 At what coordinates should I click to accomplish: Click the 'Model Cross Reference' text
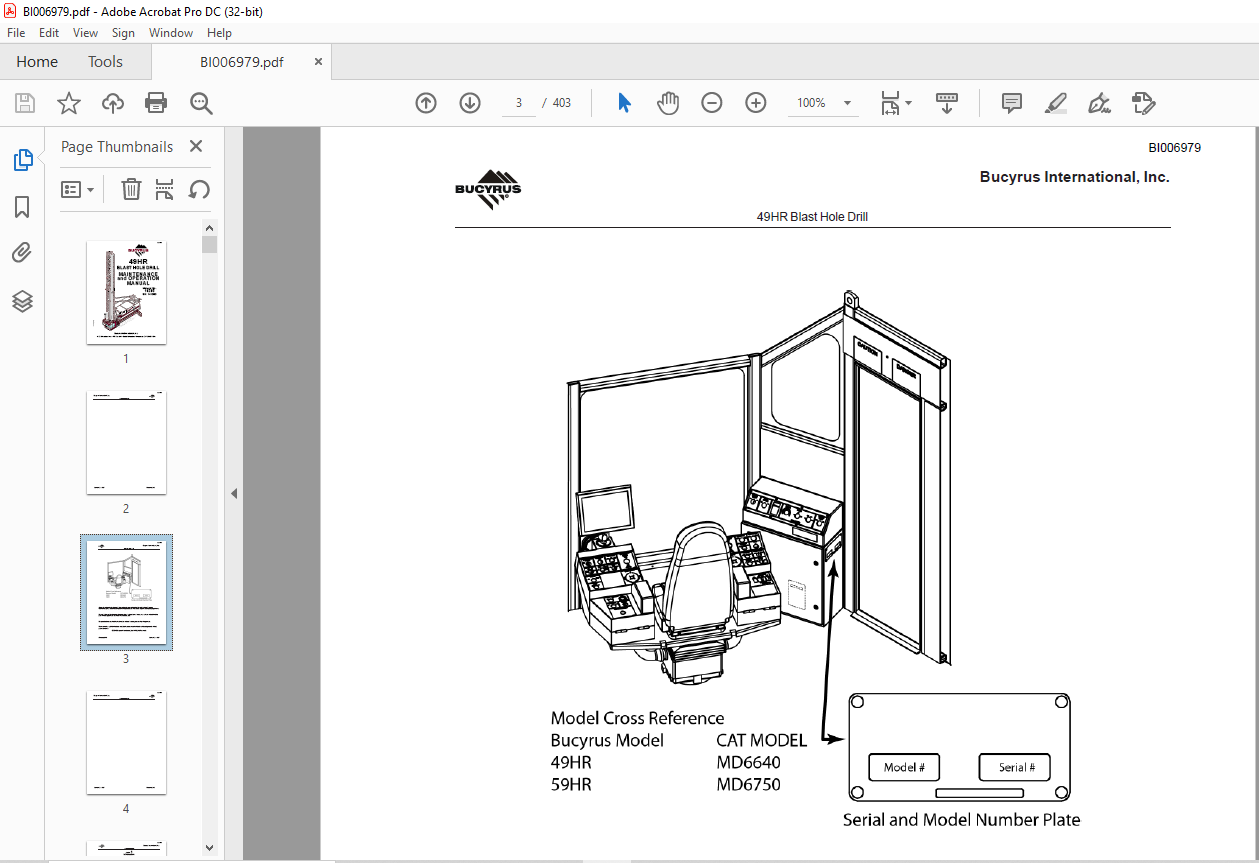[x=637, y=718]
